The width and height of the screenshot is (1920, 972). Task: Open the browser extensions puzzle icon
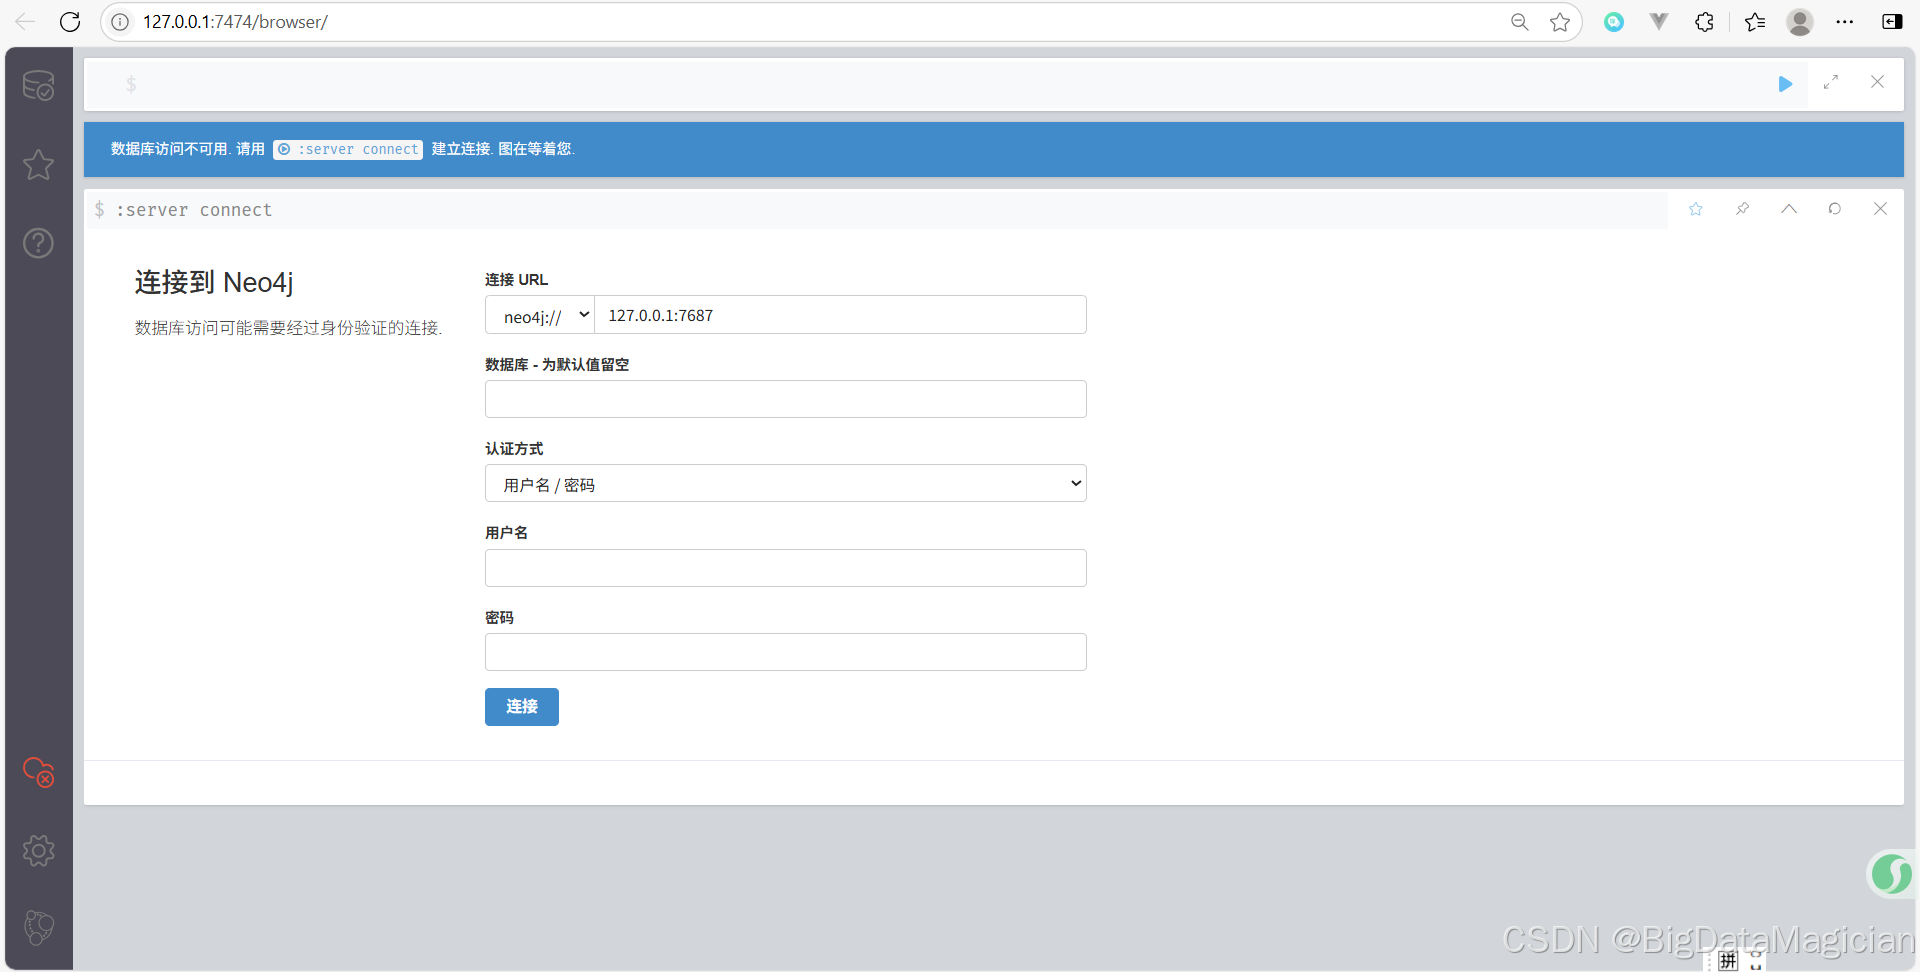point(1705,22)
